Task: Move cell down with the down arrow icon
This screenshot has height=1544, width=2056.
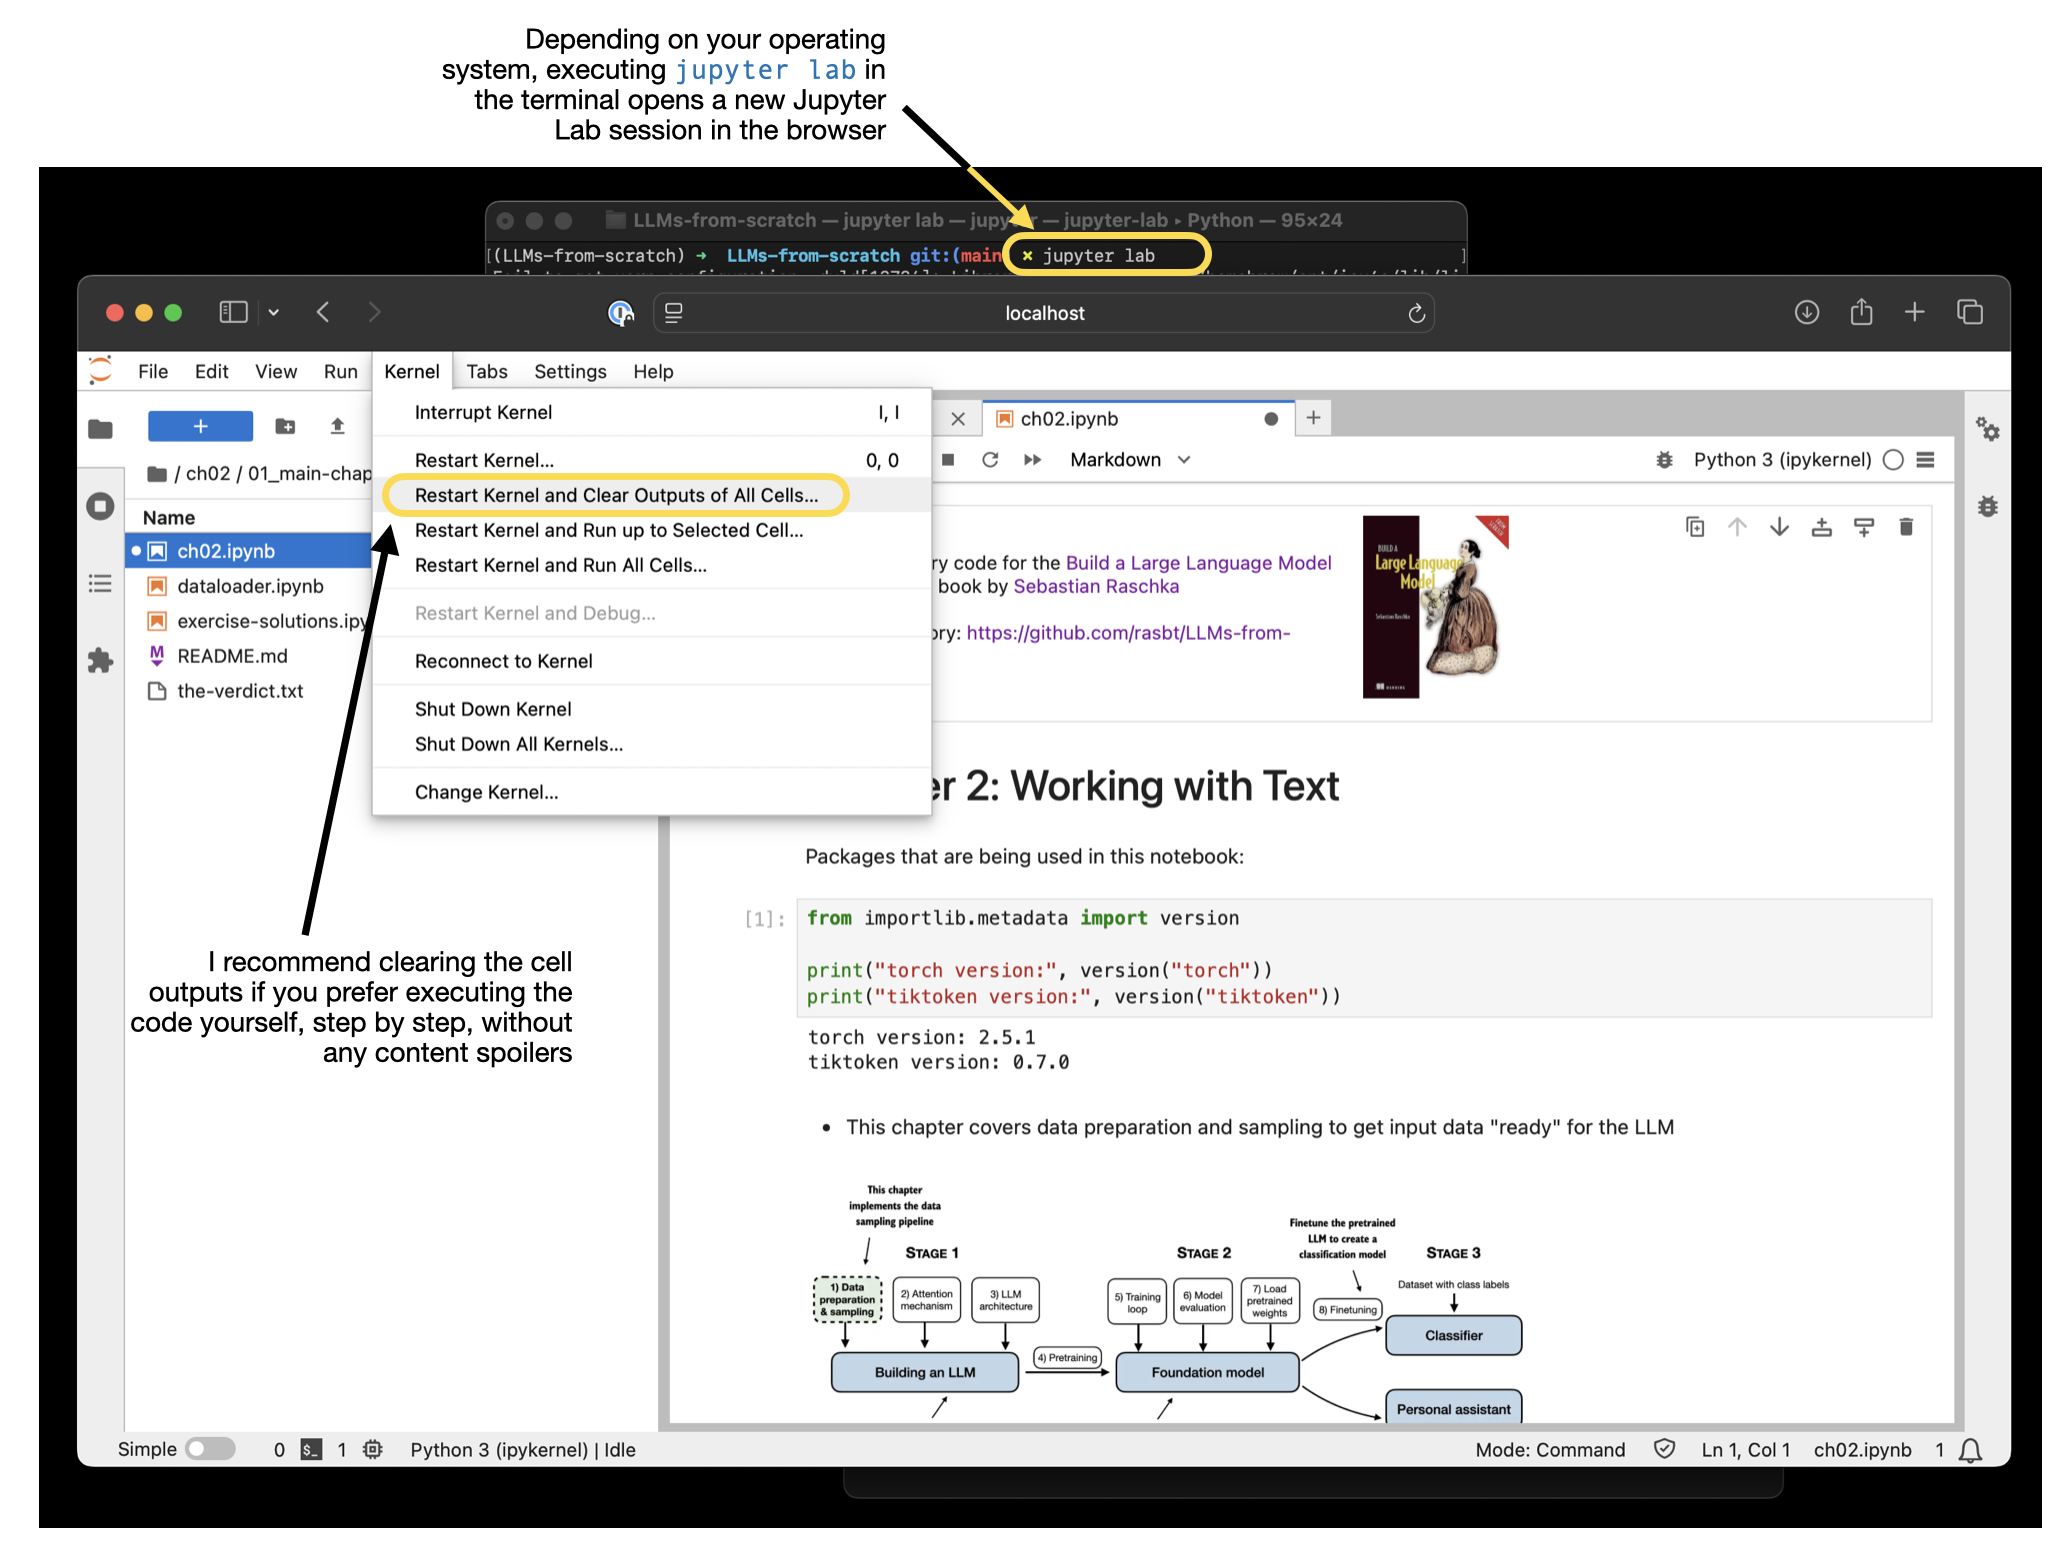Action: click(1779, 526)
